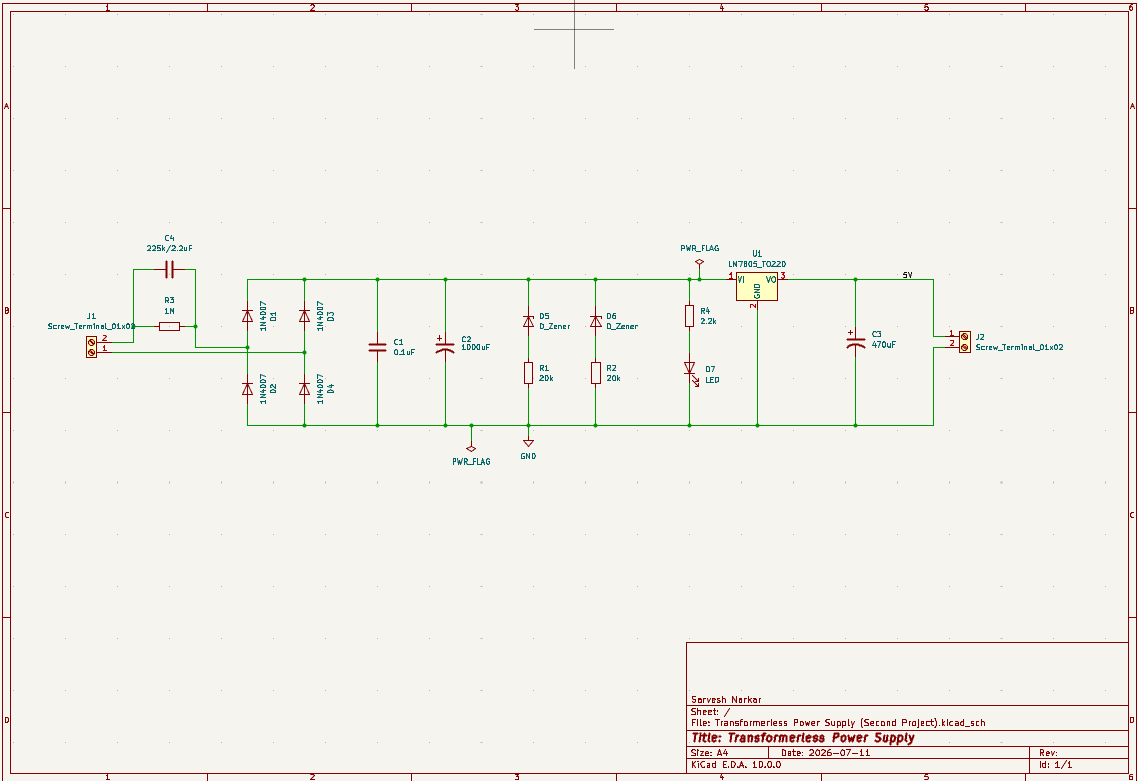Click 'Sarvesh Narkar' in the title block

coord(727,700)
